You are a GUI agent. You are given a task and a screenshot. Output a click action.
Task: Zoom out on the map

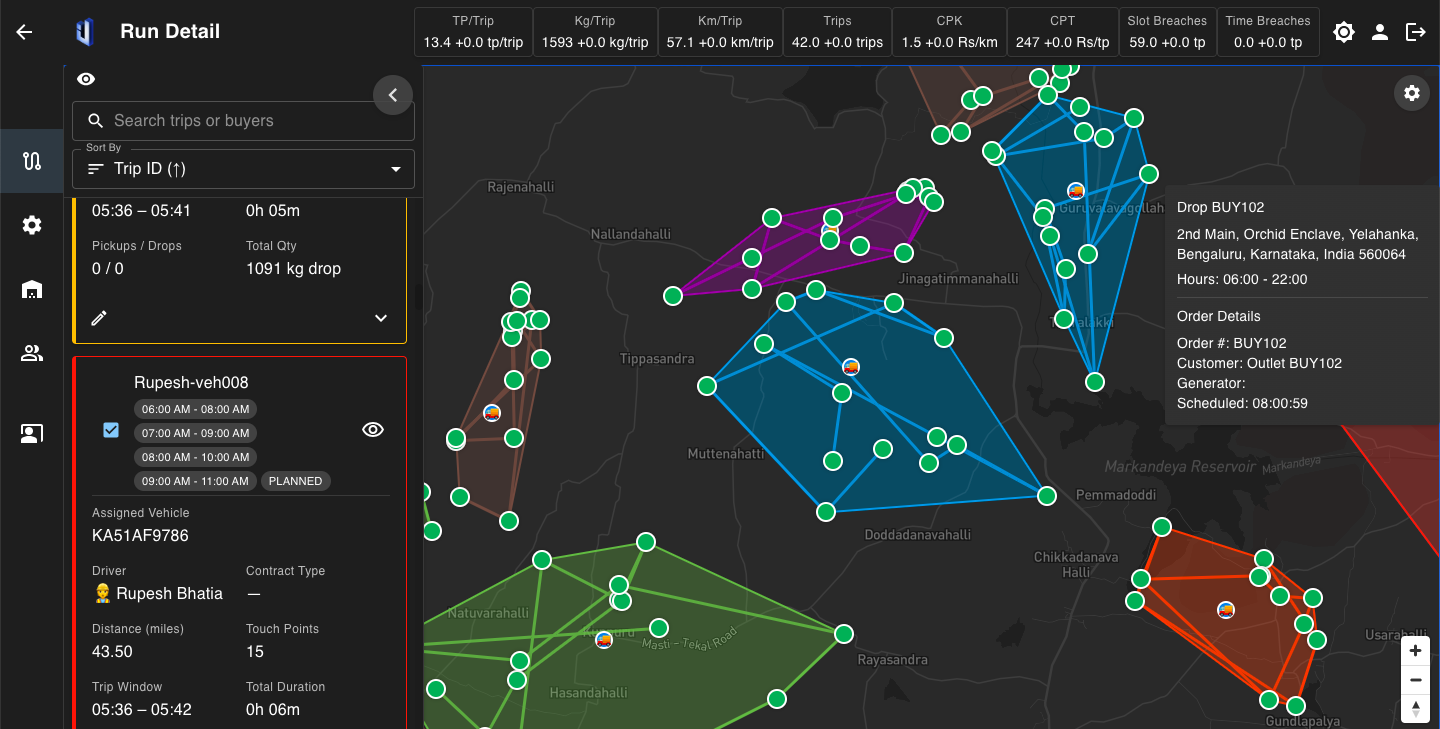click(x=1415, y=680)
